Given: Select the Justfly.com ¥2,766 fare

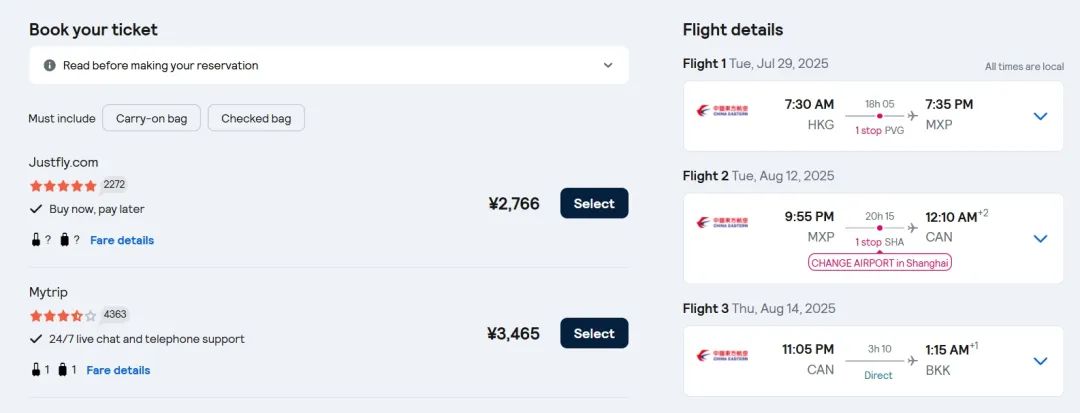Looking at the screenshot, I should (x=594, y=203).
